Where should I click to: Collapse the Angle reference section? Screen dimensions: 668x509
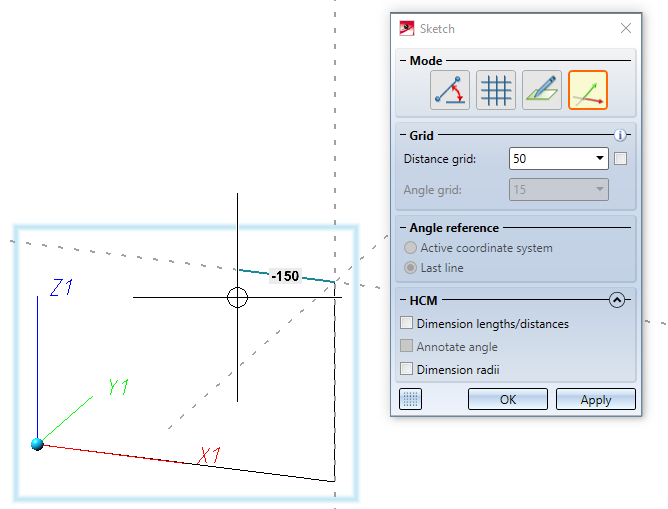pyautogui.click(x=403, y=228)
